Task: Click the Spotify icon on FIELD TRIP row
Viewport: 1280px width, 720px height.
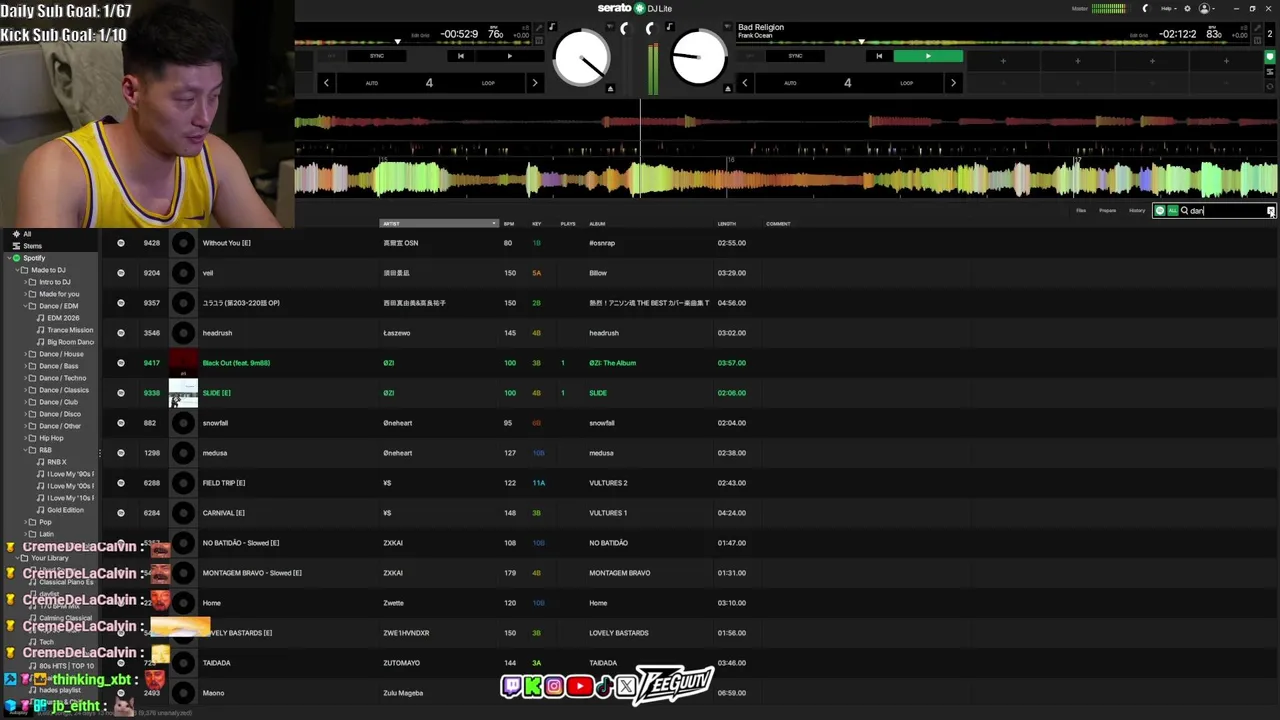Action: click(x=121, y=483)
